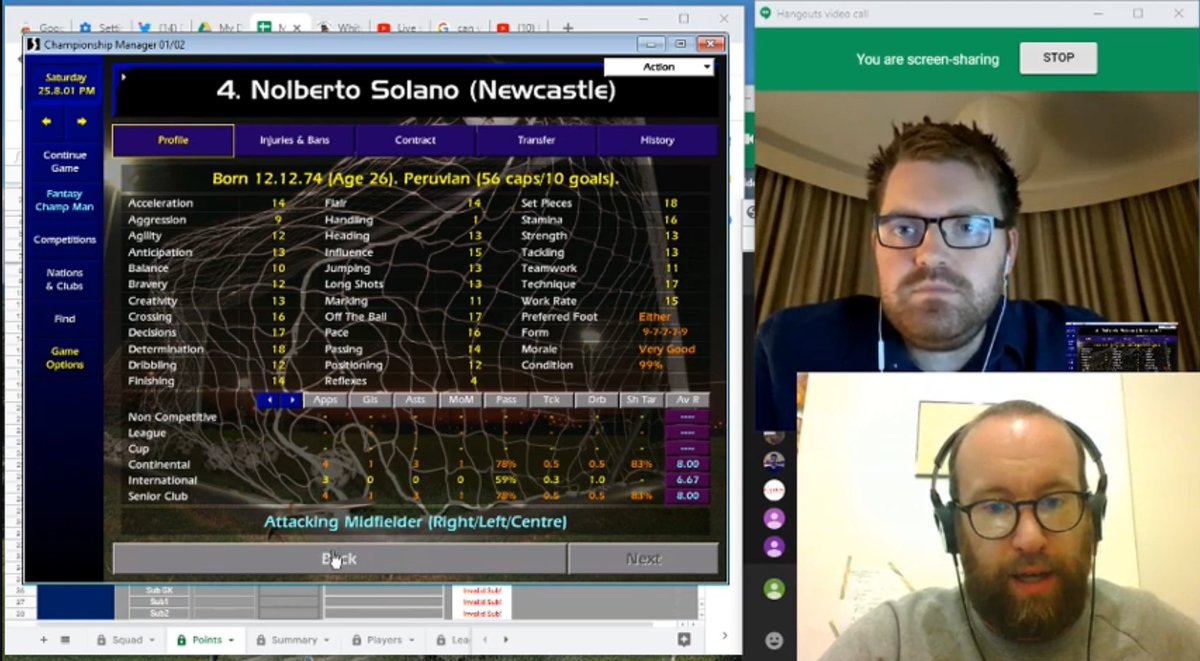Click the Continental average rating 8.00
Viewport: 1200px width, 661px height.
click(687, 465)
